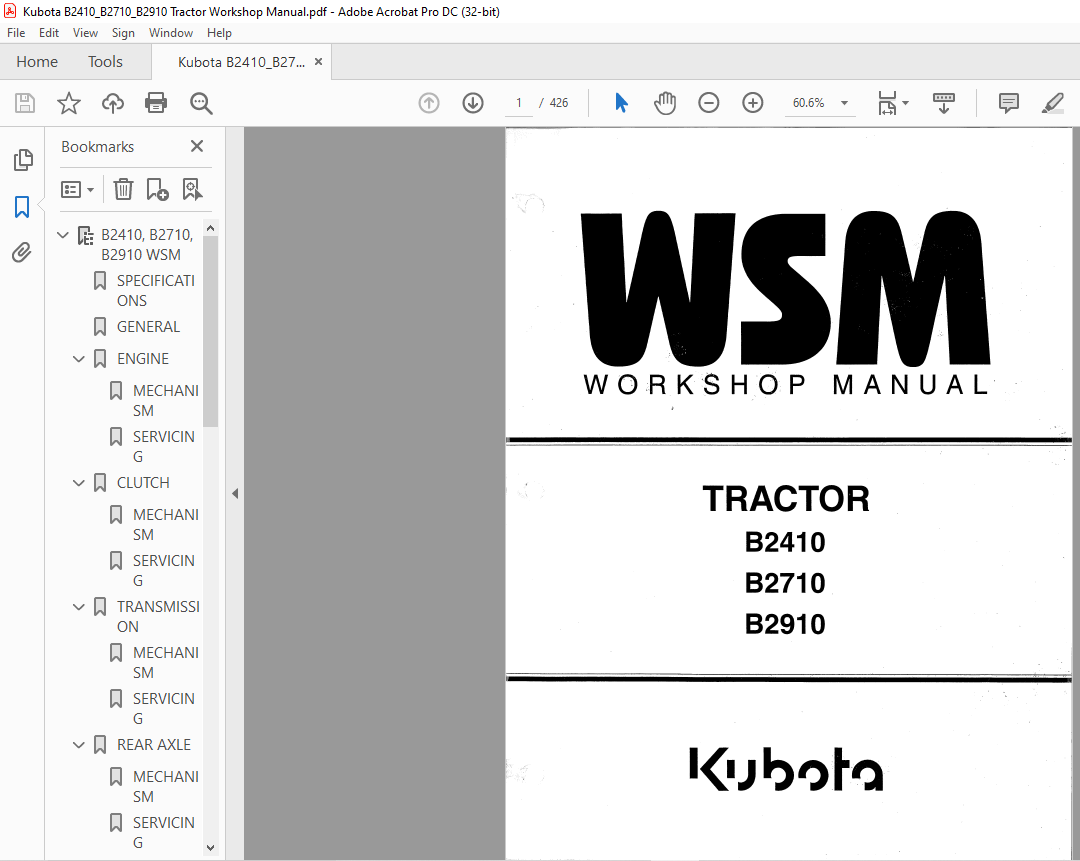This screenshot has height=861, width=1080.
Task: Print the document using printer icon
Action: pos(156,103)
